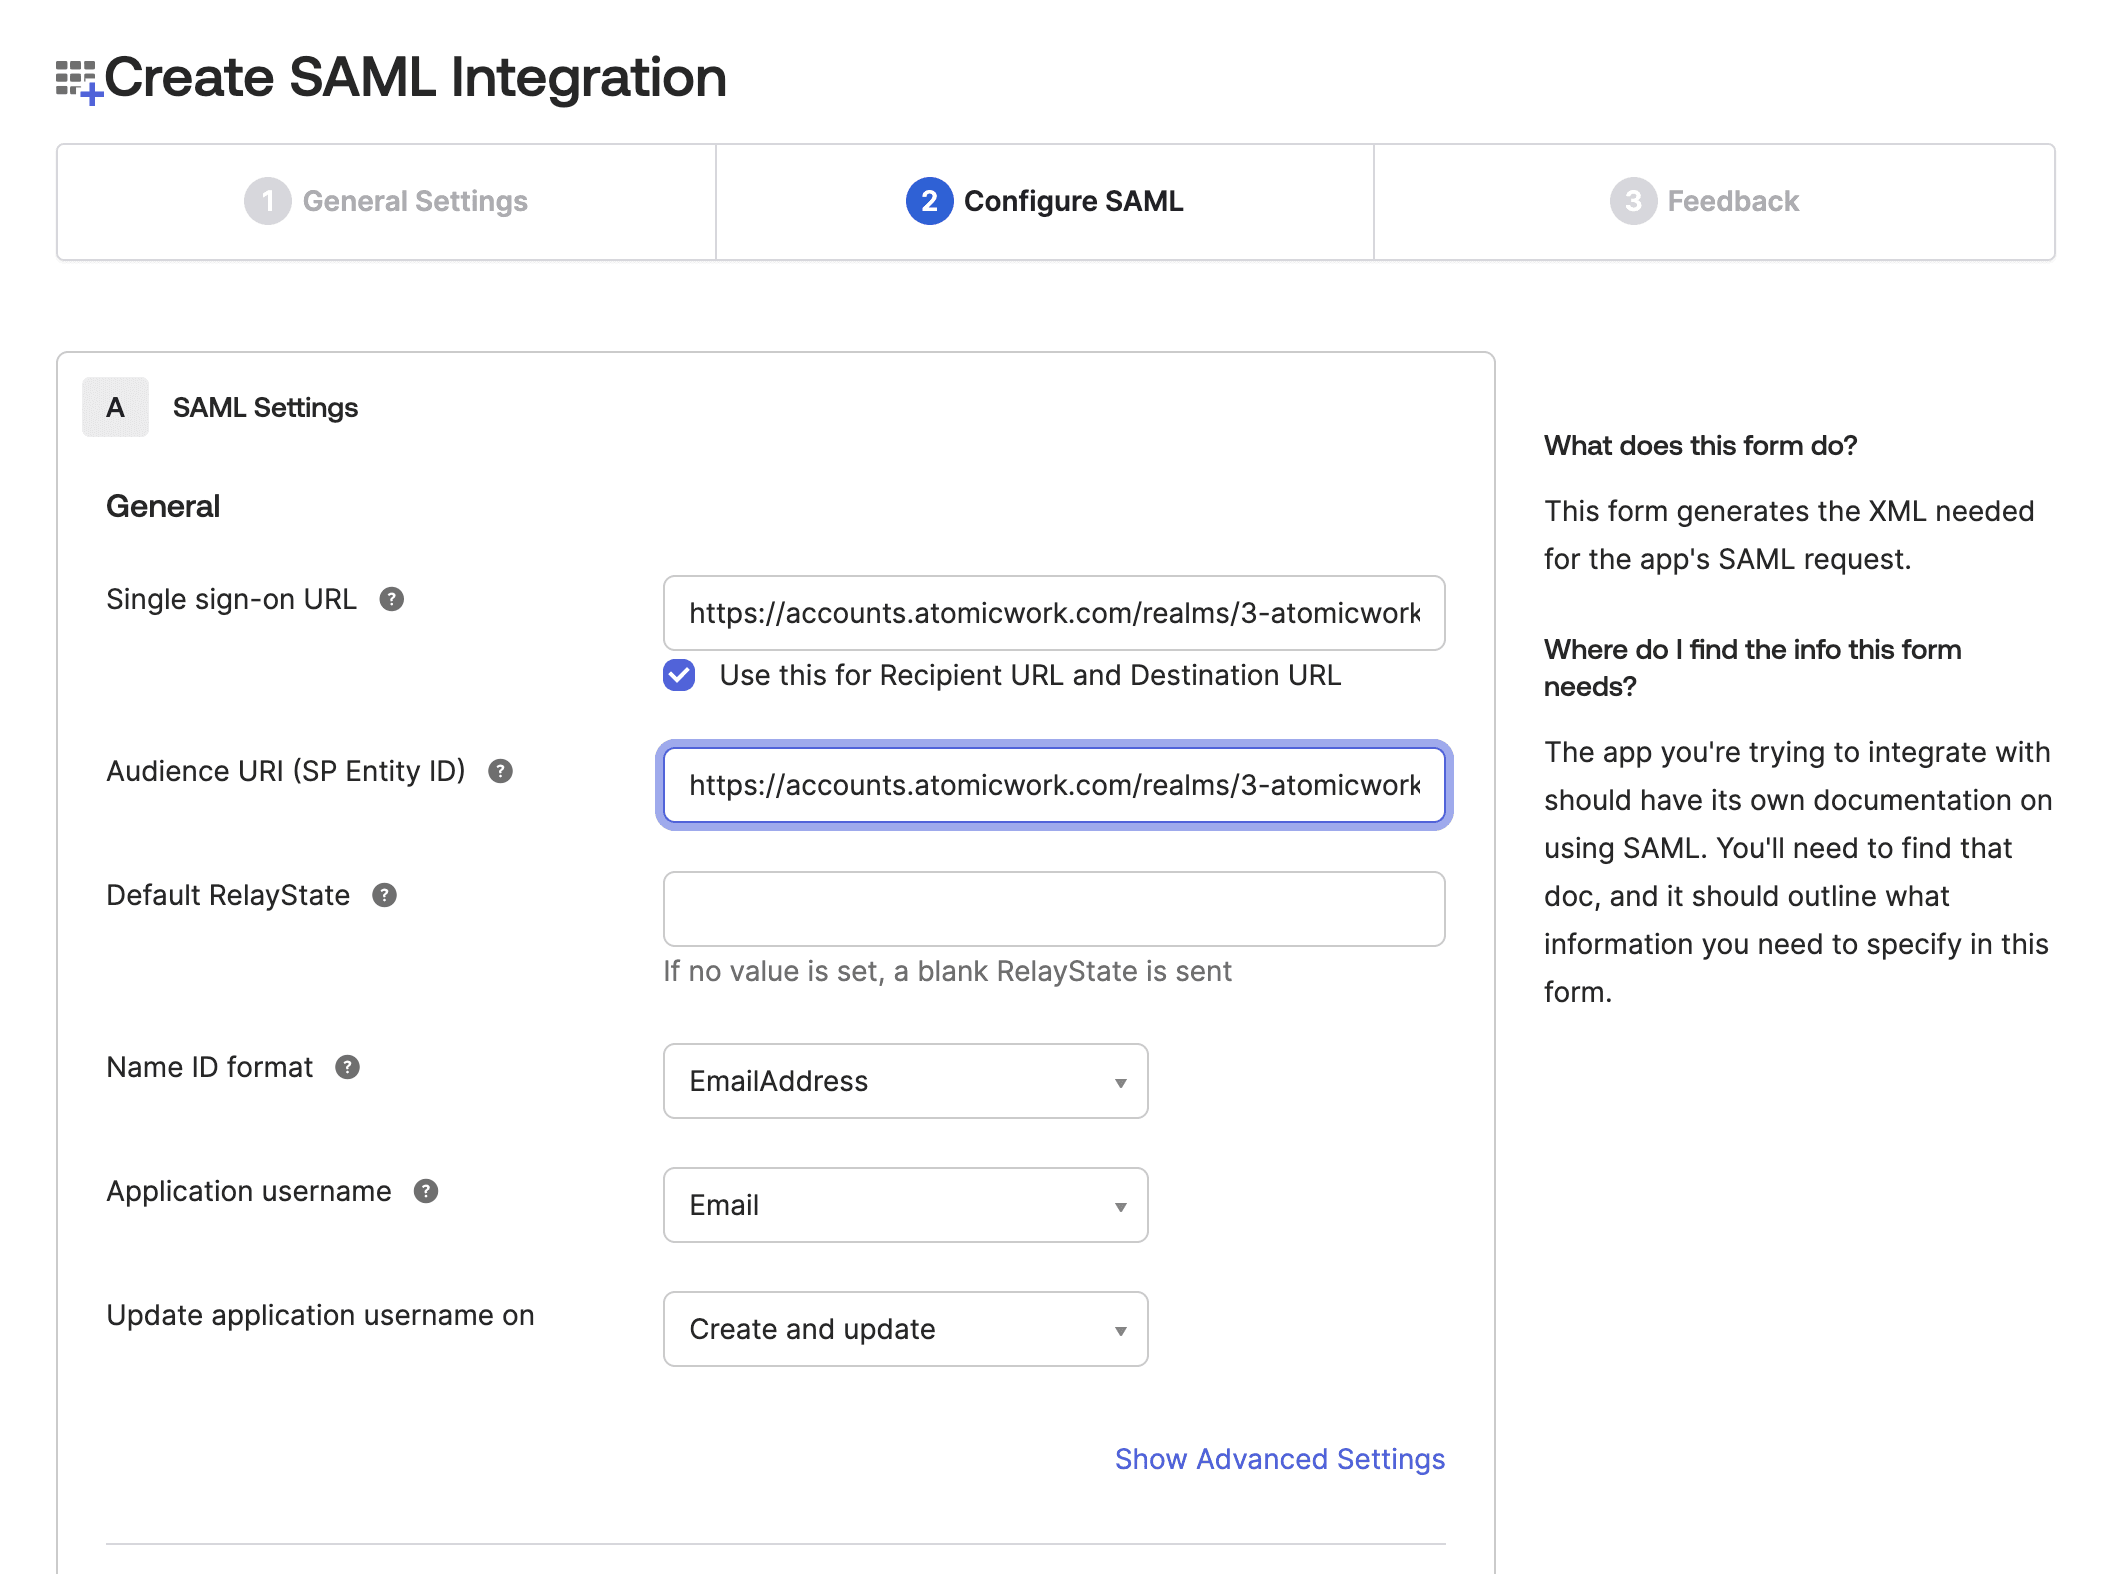Click the step 3 number badge
Screen dimensions: 2104x1574
pyautogui.click(x=1633, y=201)
